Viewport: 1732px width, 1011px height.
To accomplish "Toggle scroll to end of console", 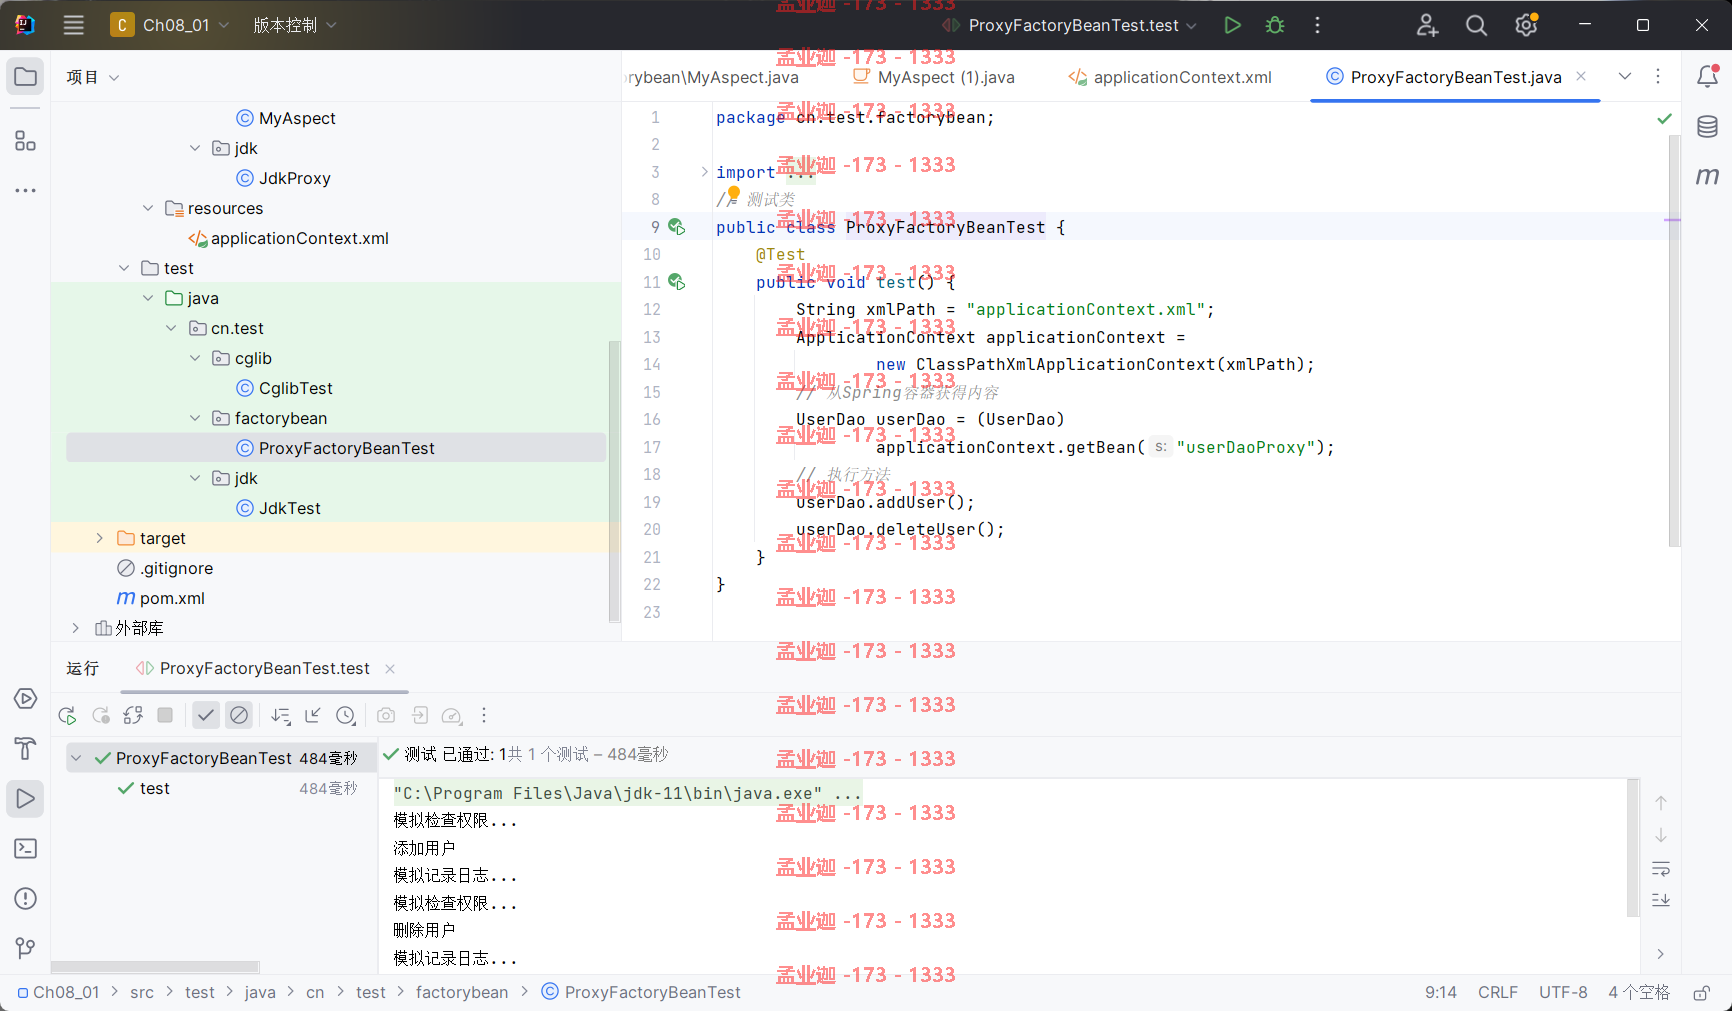I will [x=1660, y=900].
